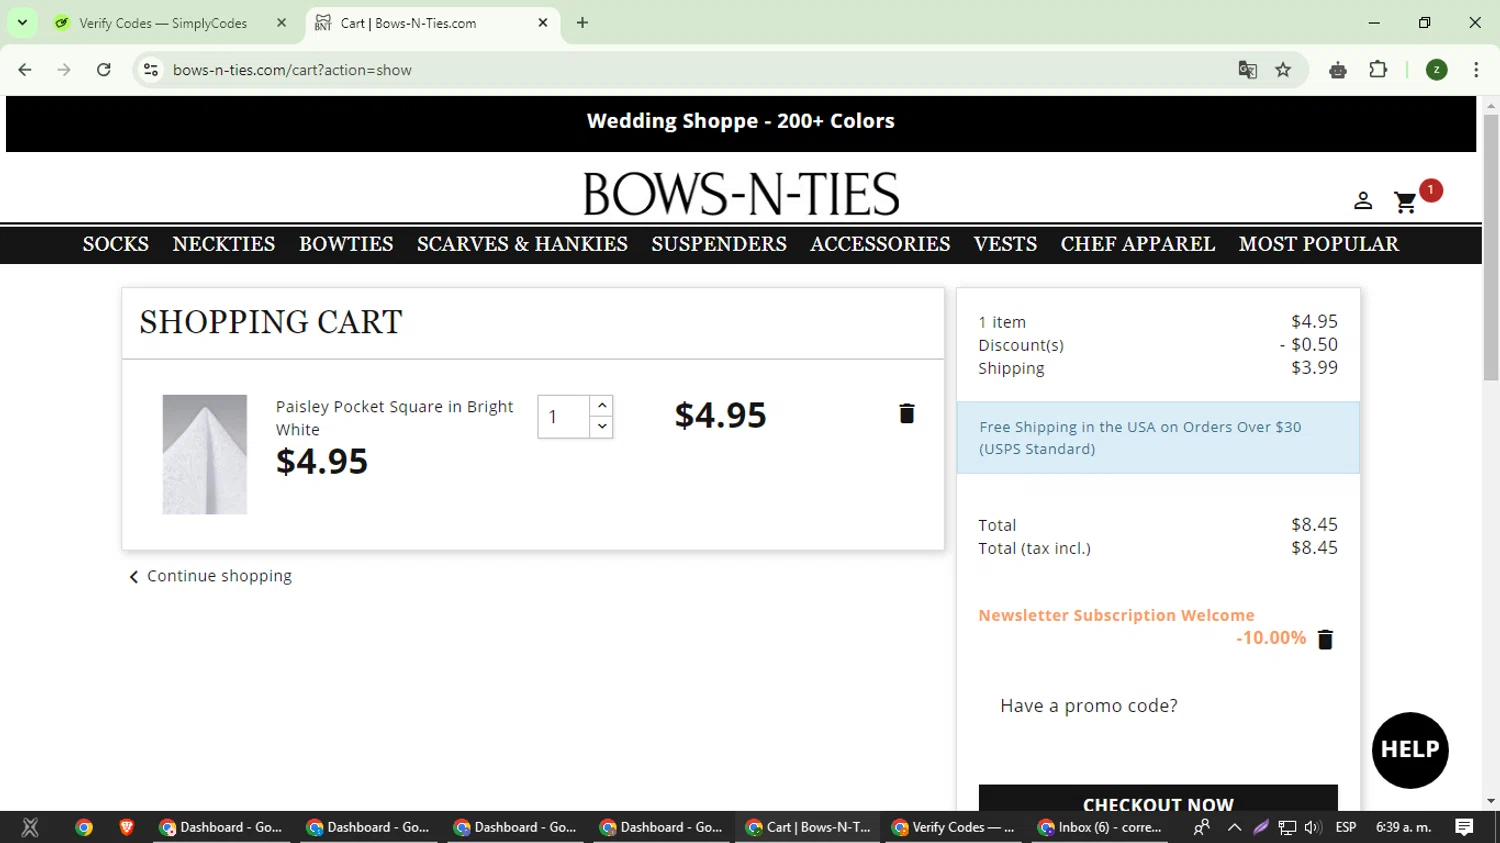Switch to Verify Codes SimplyCodes tab
1500x843 pixels.
165,23
